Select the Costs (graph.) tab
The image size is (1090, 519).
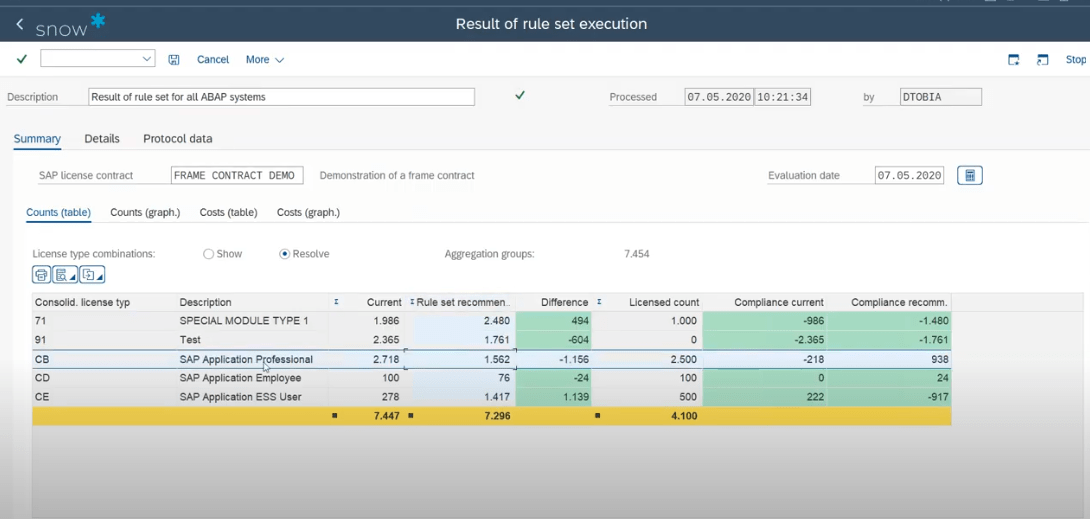click(308, 213)
